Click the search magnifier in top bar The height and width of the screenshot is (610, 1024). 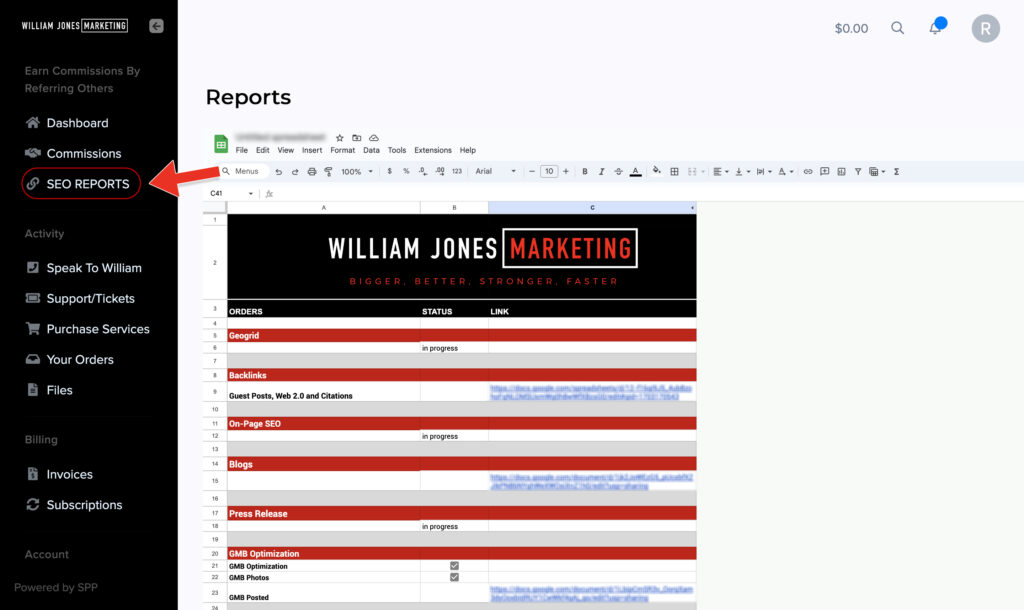(897, 28)
